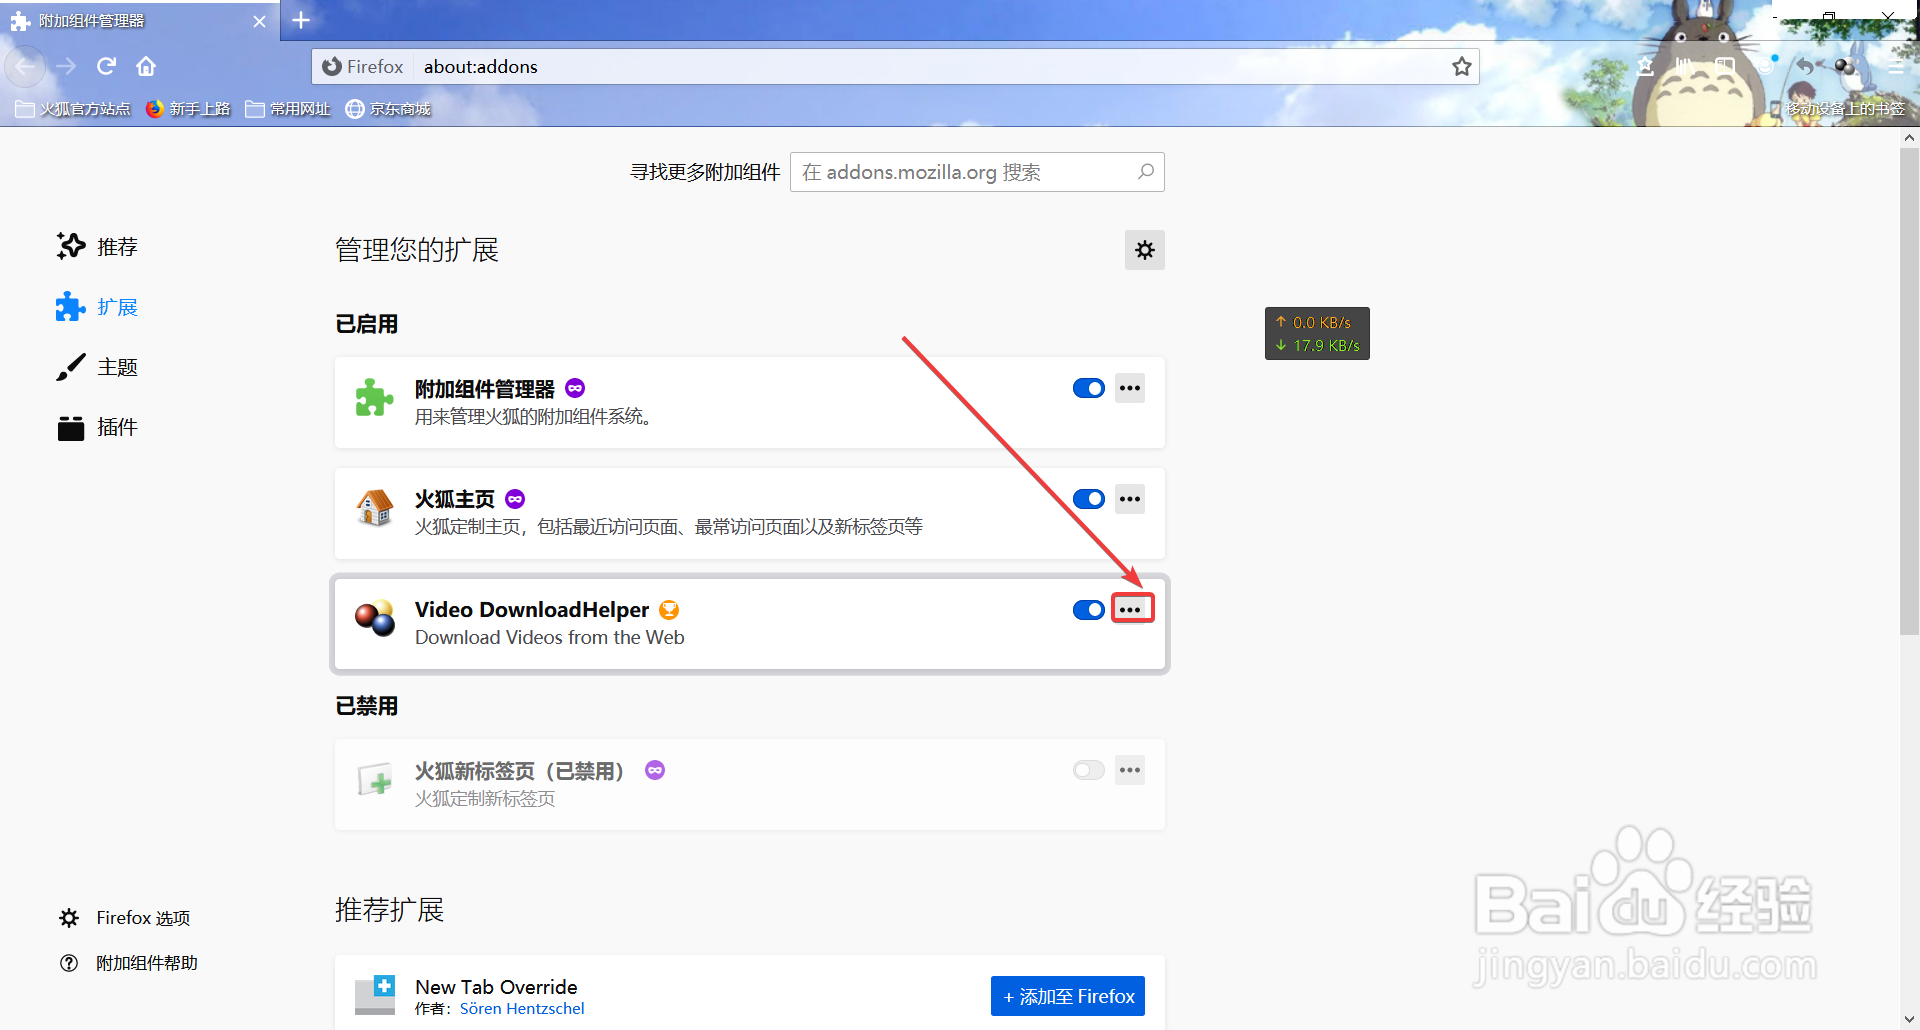Open the home page via house icon

(x=146, y=66)
